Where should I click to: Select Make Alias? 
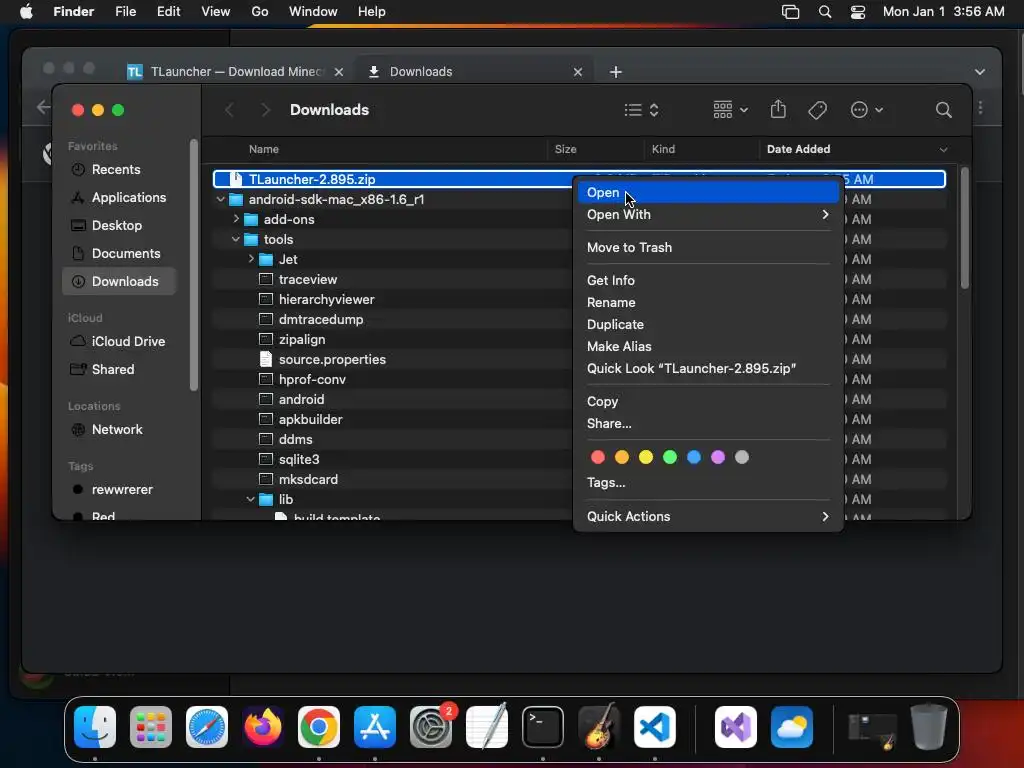tap(708, 346)
